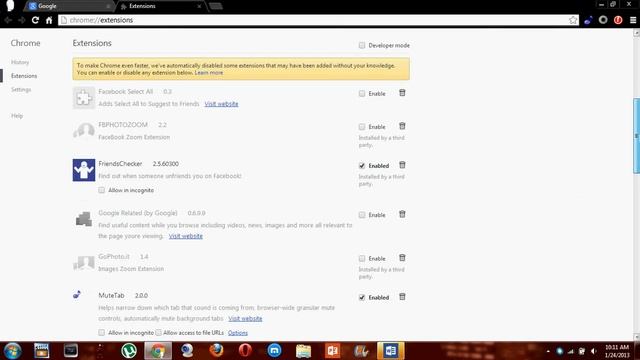Enable the GoPhoto.it extension
The width and height of the screenshot is (640, 360).
coord(362,259)
